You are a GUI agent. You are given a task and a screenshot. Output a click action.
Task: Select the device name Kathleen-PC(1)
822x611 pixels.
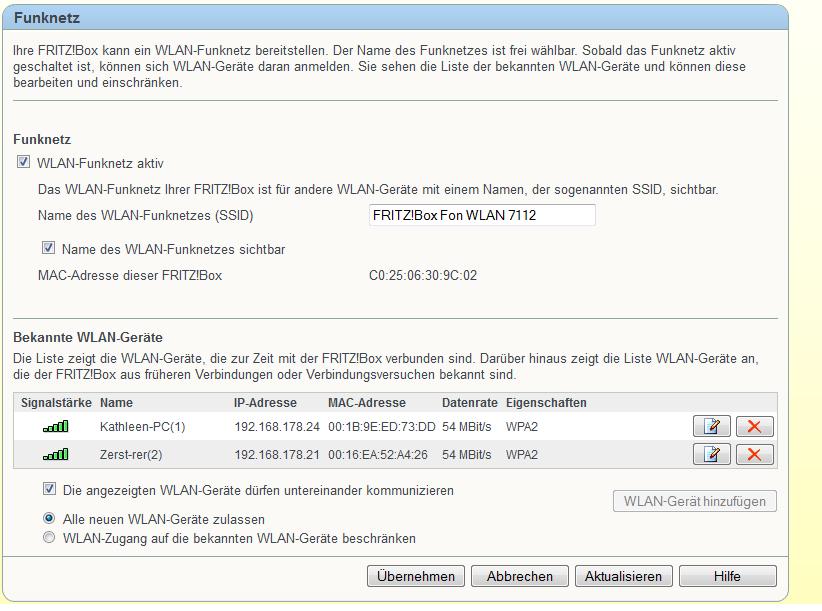click(143, 427)
